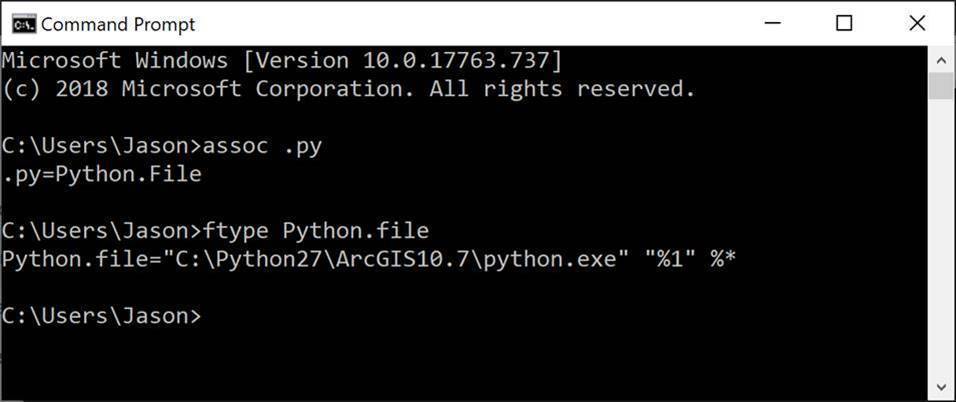Screen dimensions: 956x402
Task: Click the python.exe path in output
Action: 394,259
